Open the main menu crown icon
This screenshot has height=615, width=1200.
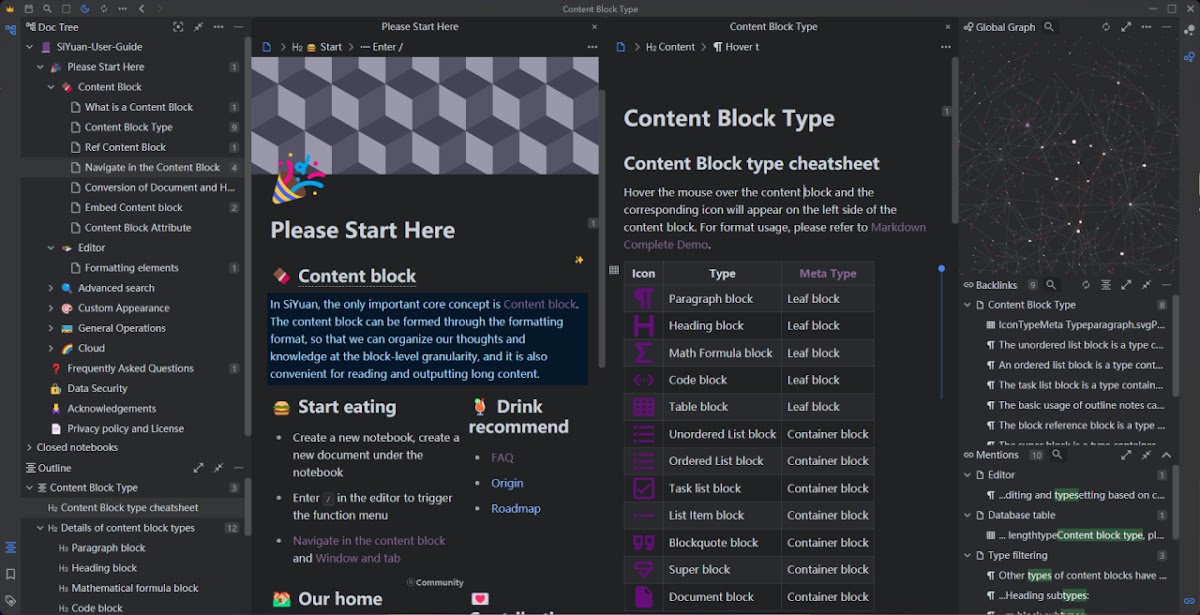point(10,9)
